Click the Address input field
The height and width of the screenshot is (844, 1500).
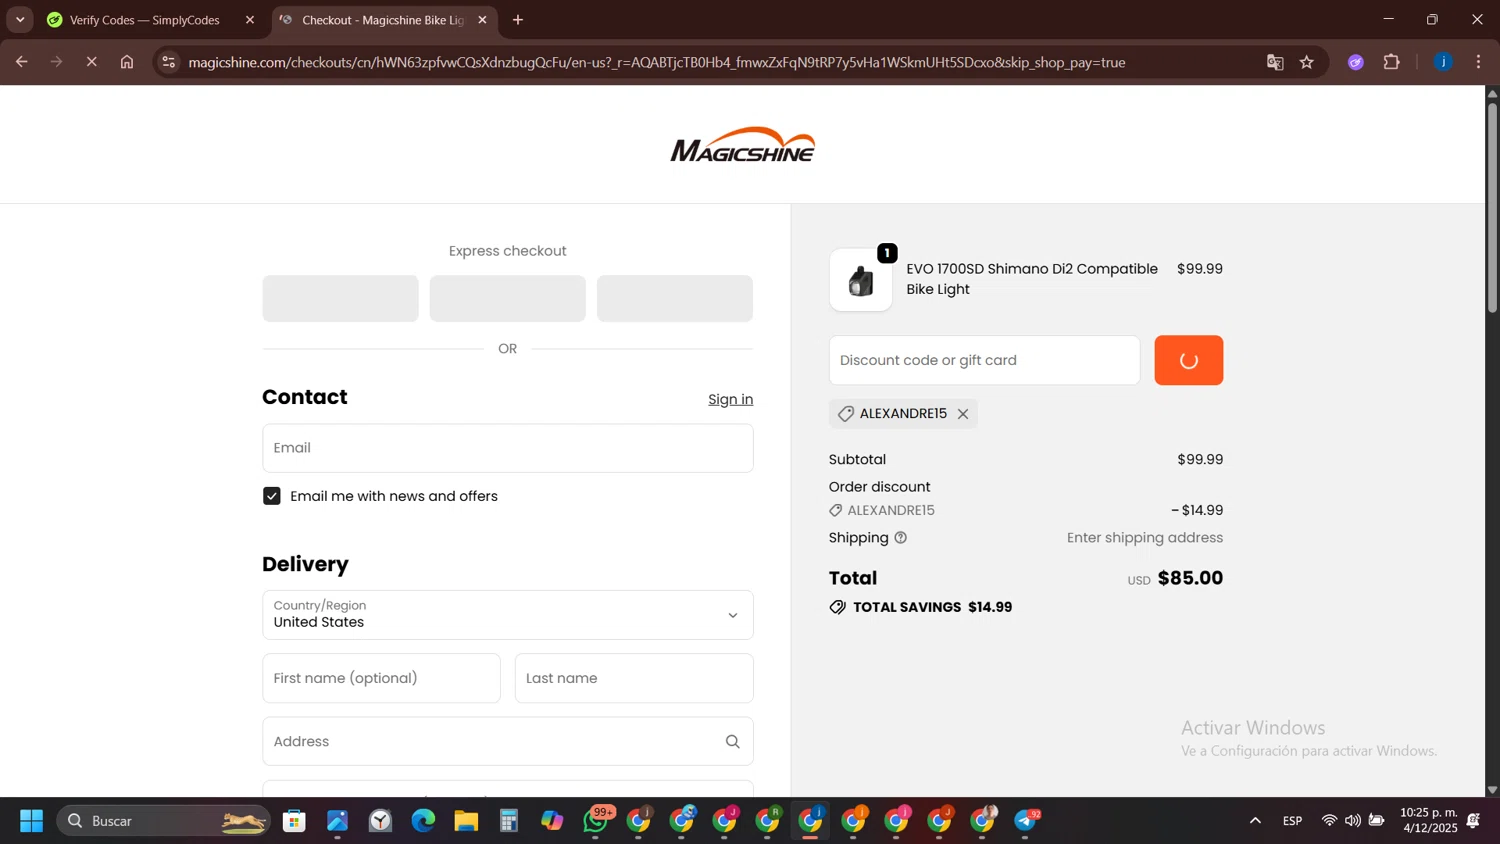[x=508, y=742]
